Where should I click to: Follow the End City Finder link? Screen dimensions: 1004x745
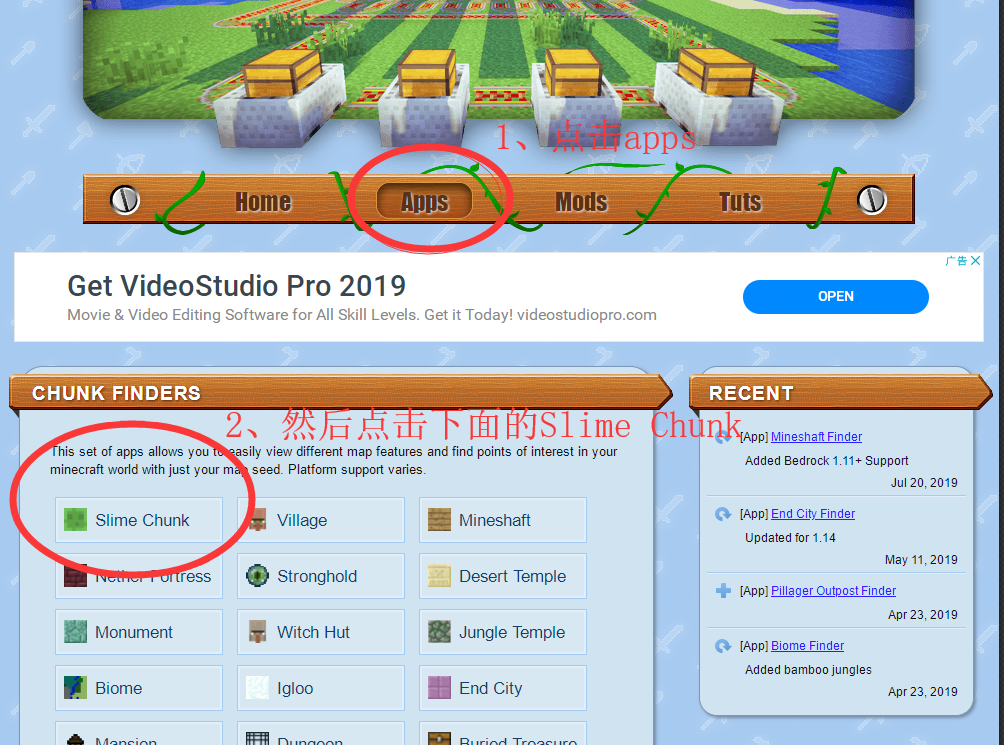pos(813,514)
